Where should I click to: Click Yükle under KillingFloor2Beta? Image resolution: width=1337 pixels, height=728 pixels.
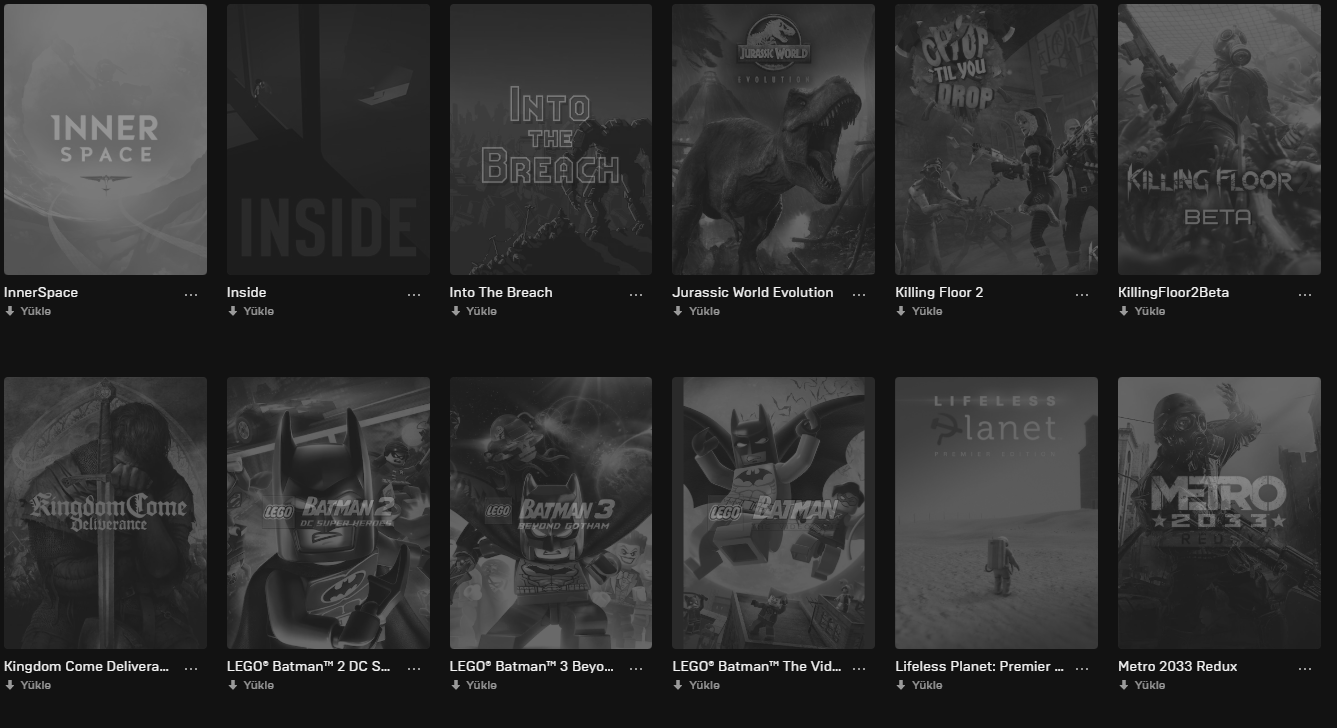click(x=1143, y=311)
